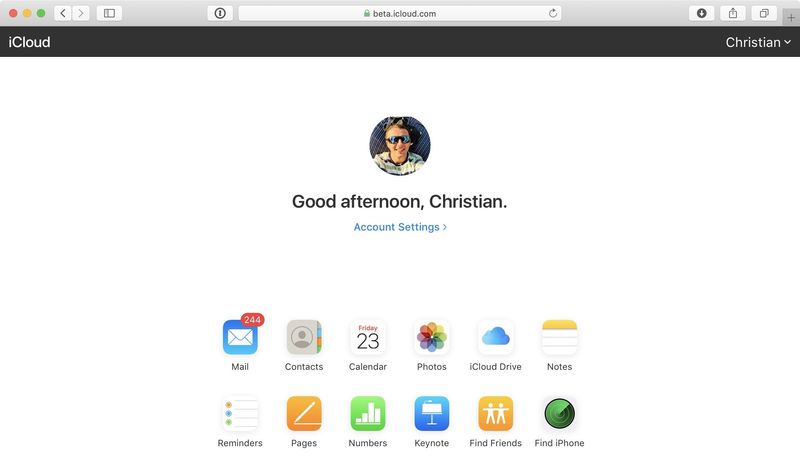The width and height of the screenshot is (800, 458).
Task: Open the Mail app icon
Action: [240, 337]
